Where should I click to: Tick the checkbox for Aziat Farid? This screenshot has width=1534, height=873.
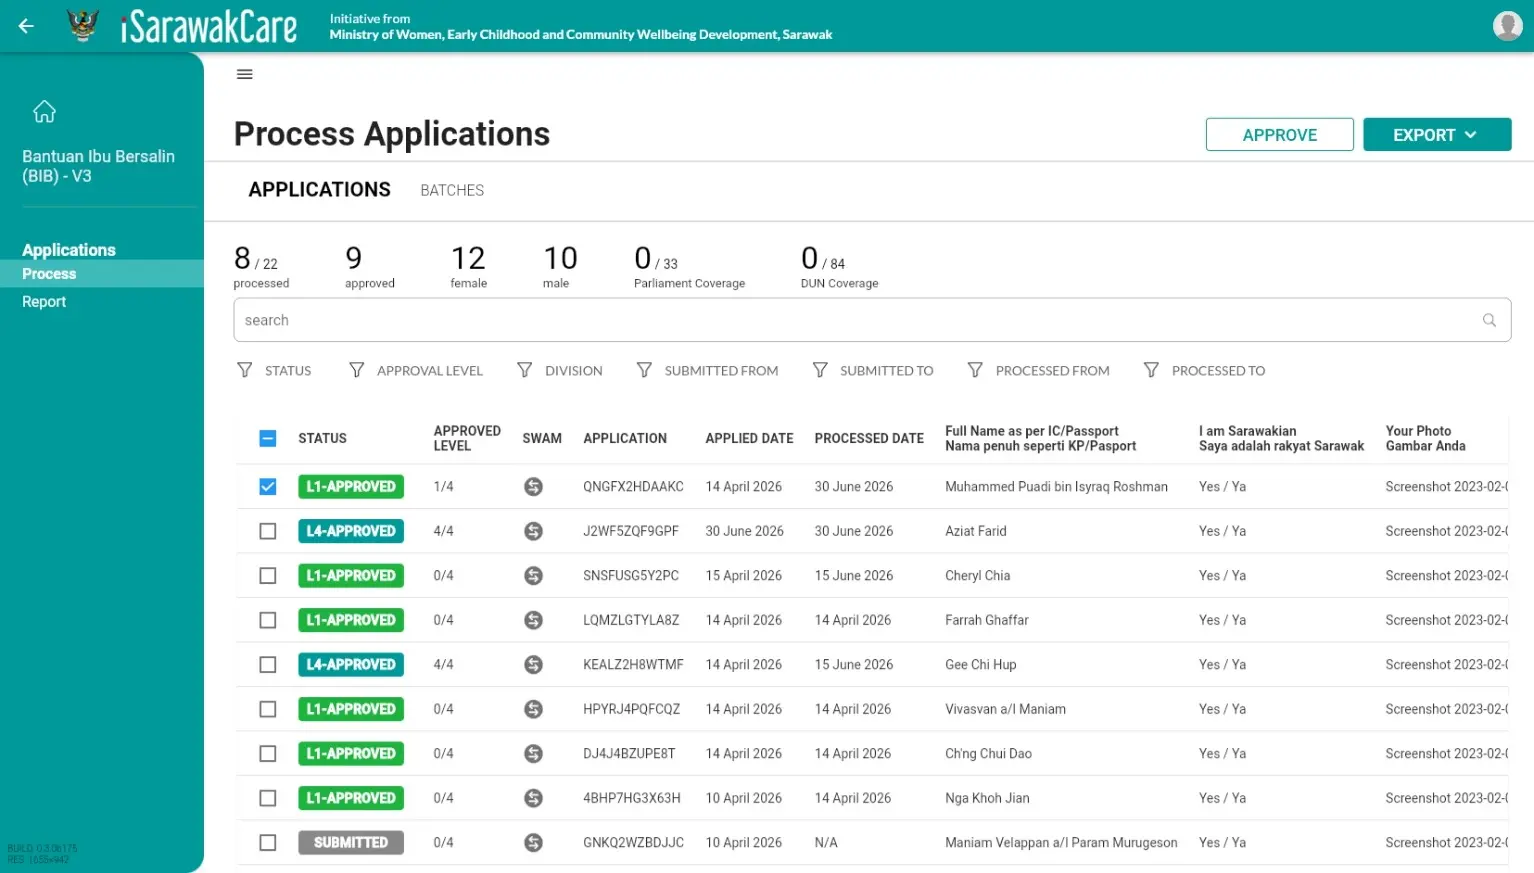coord(267,531)
